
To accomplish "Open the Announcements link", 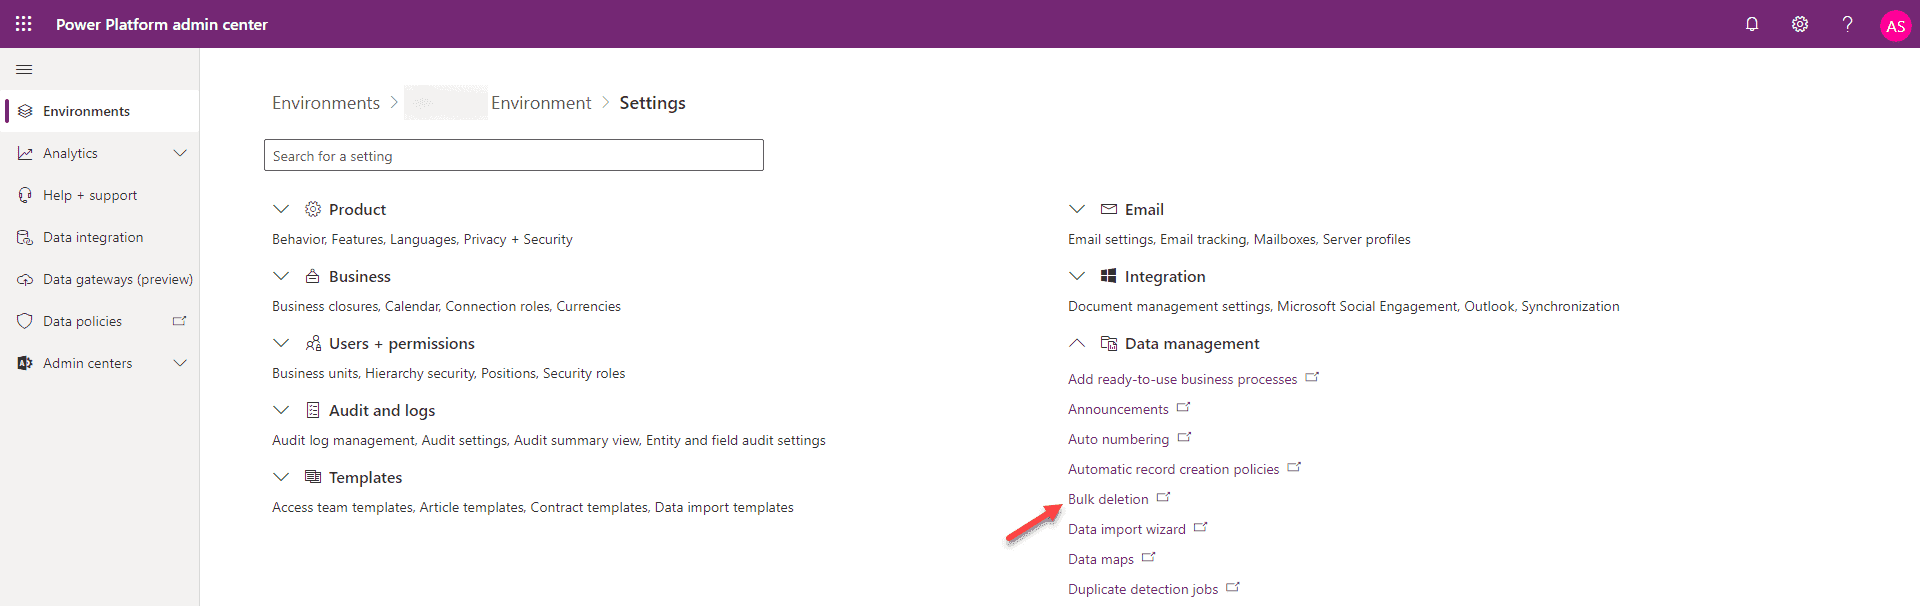I will point(1118,409).
